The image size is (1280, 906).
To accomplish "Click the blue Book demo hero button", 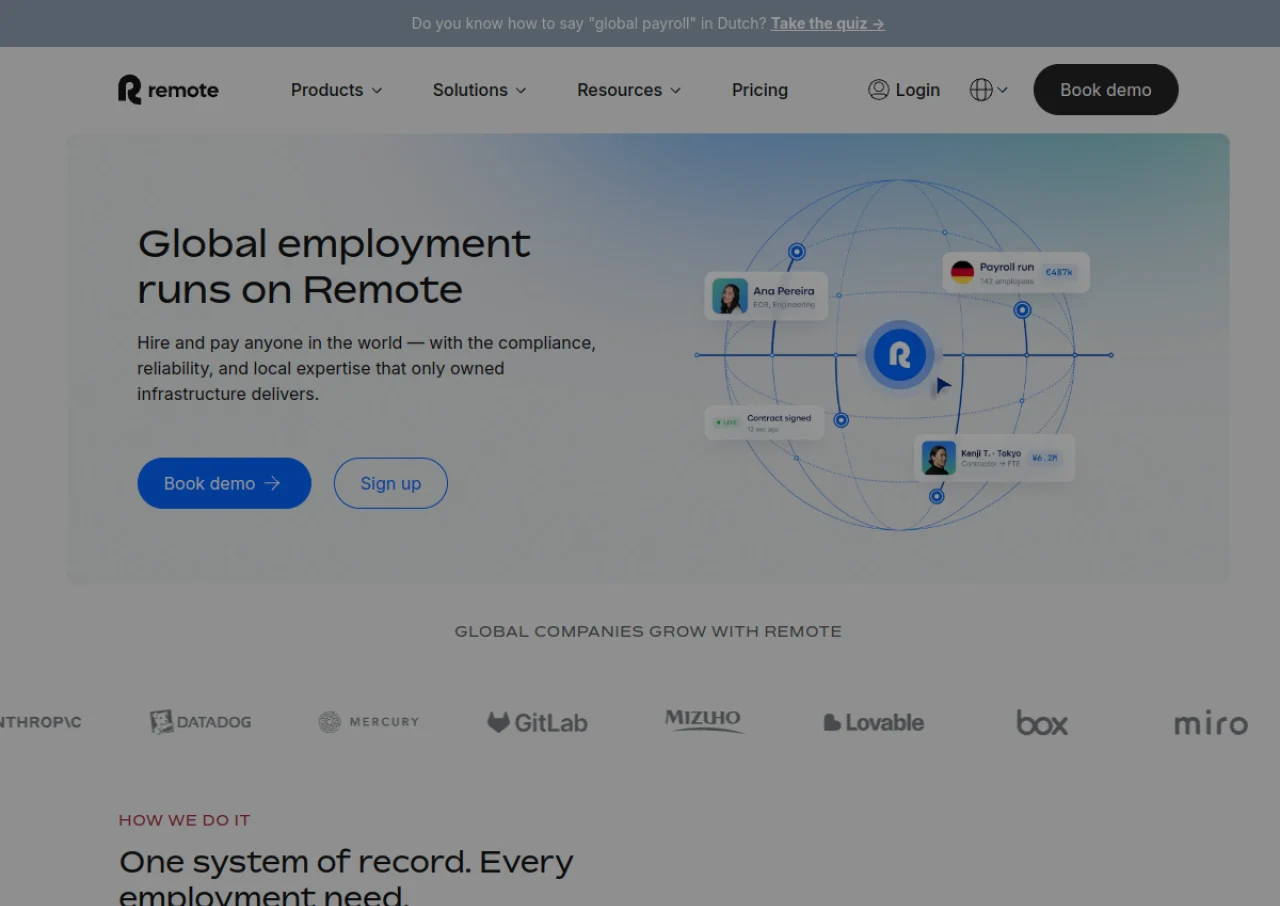I will pos(224,483).
